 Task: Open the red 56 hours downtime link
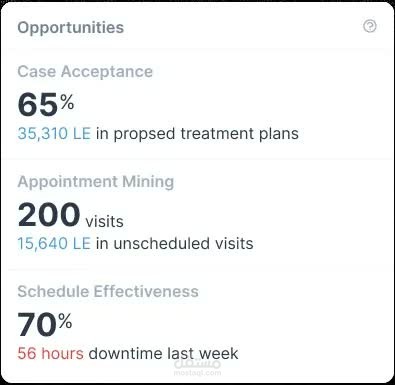51,353
